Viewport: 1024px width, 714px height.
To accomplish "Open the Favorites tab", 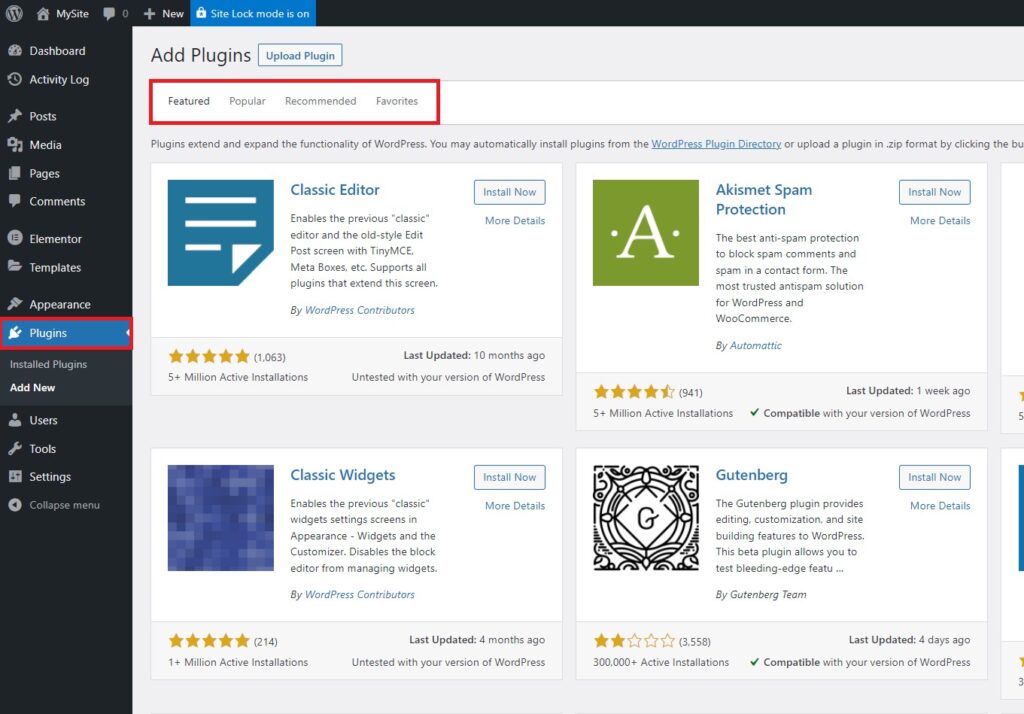I will [397, 101].
